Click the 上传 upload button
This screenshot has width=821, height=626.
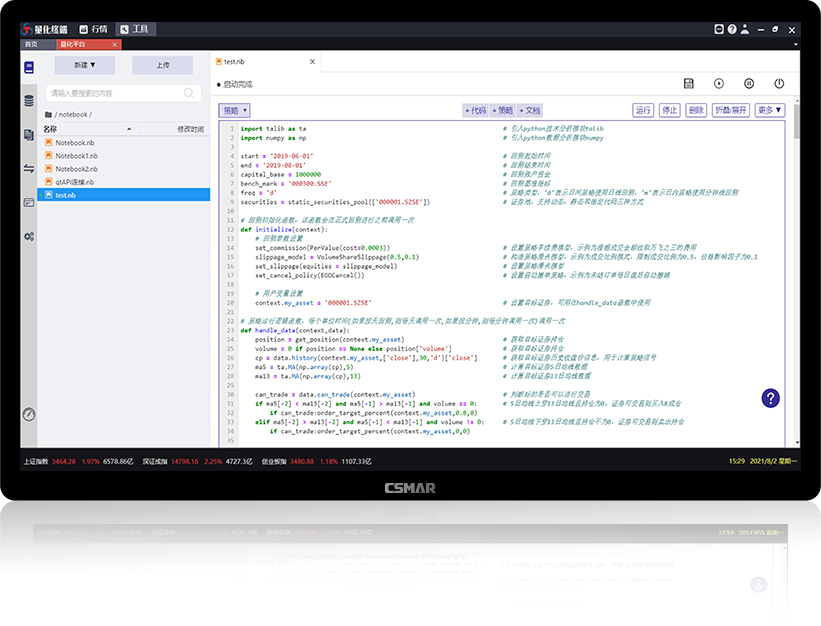pos(163,65)
